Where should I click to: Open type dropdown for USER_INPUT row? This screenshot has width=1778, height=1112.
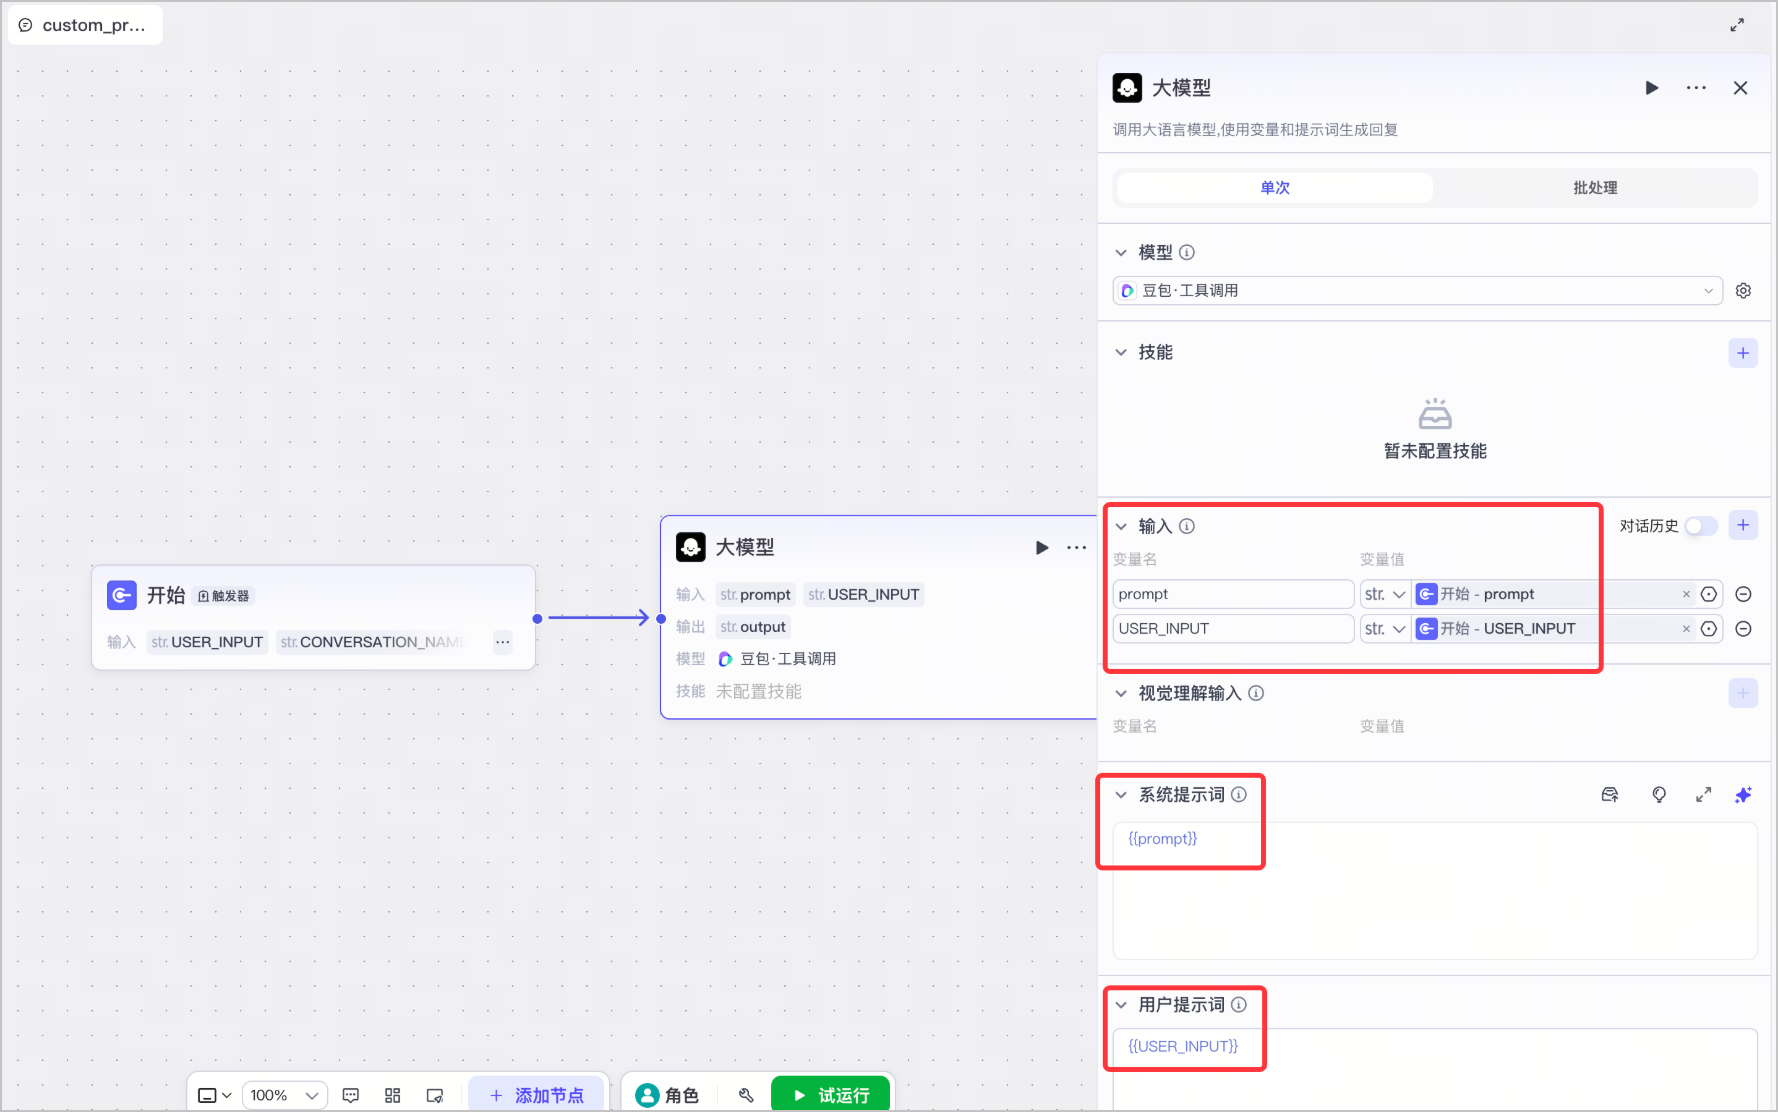(1385, 629)
